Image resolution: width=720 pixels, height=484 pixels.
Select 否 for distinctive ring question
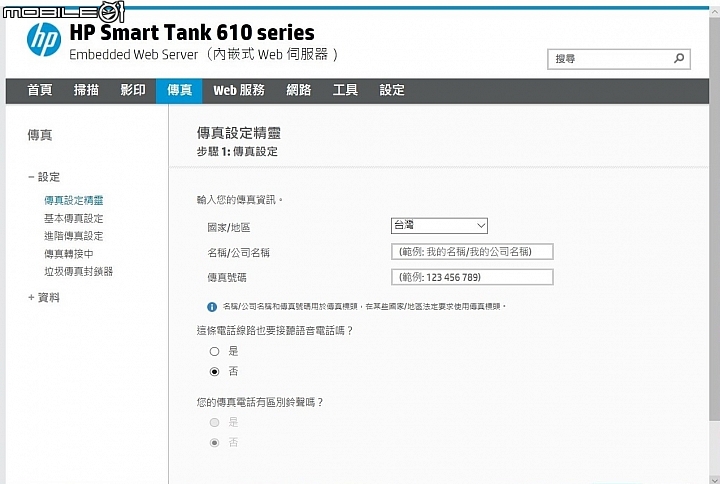(214, 443)
